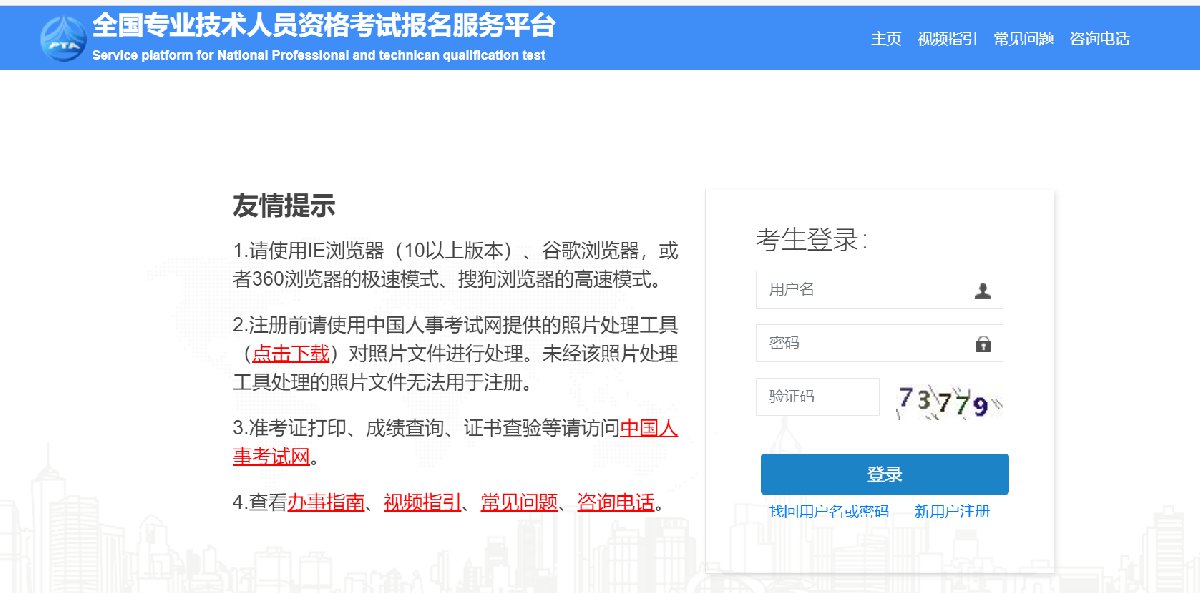This screenshot has width=1200, height=593.
Task: Focus the 验证码 input field
Action: coord(818,396)
